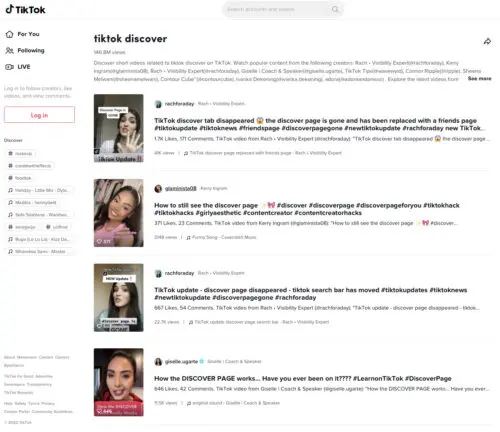Open the LIVE section
The width and height of the screenshot is (500, 432).
pos(18,67)
